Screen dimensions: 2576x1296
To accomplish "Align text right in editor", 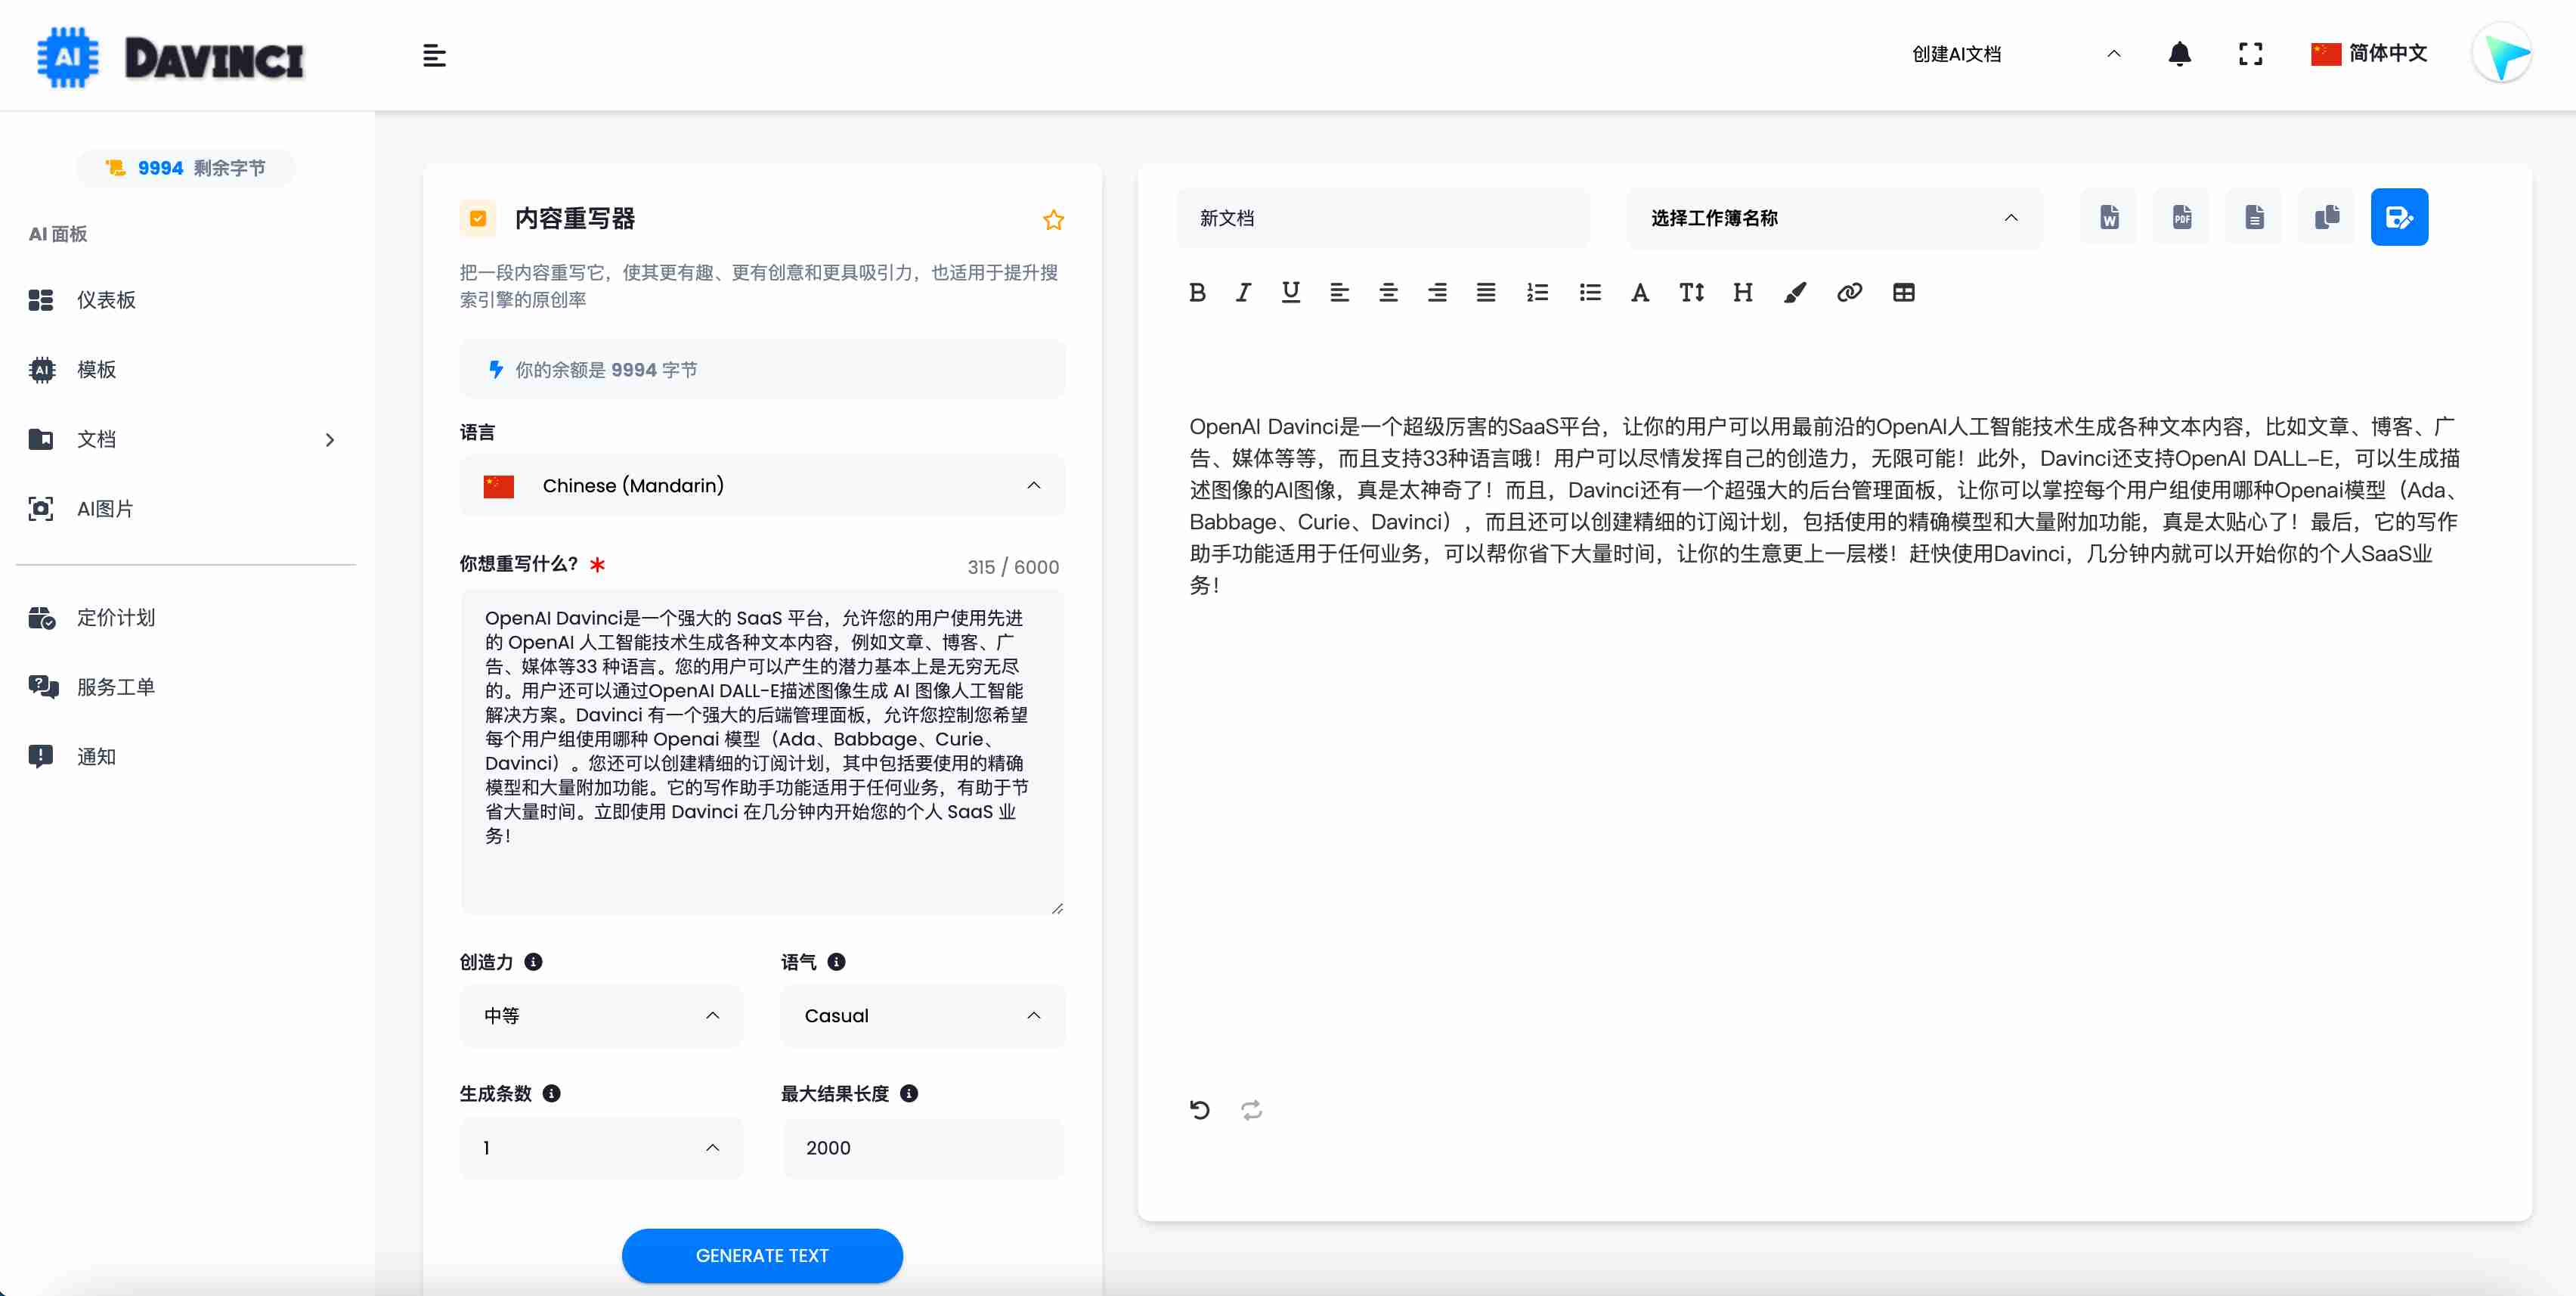I will click(x=1437, y=292).
